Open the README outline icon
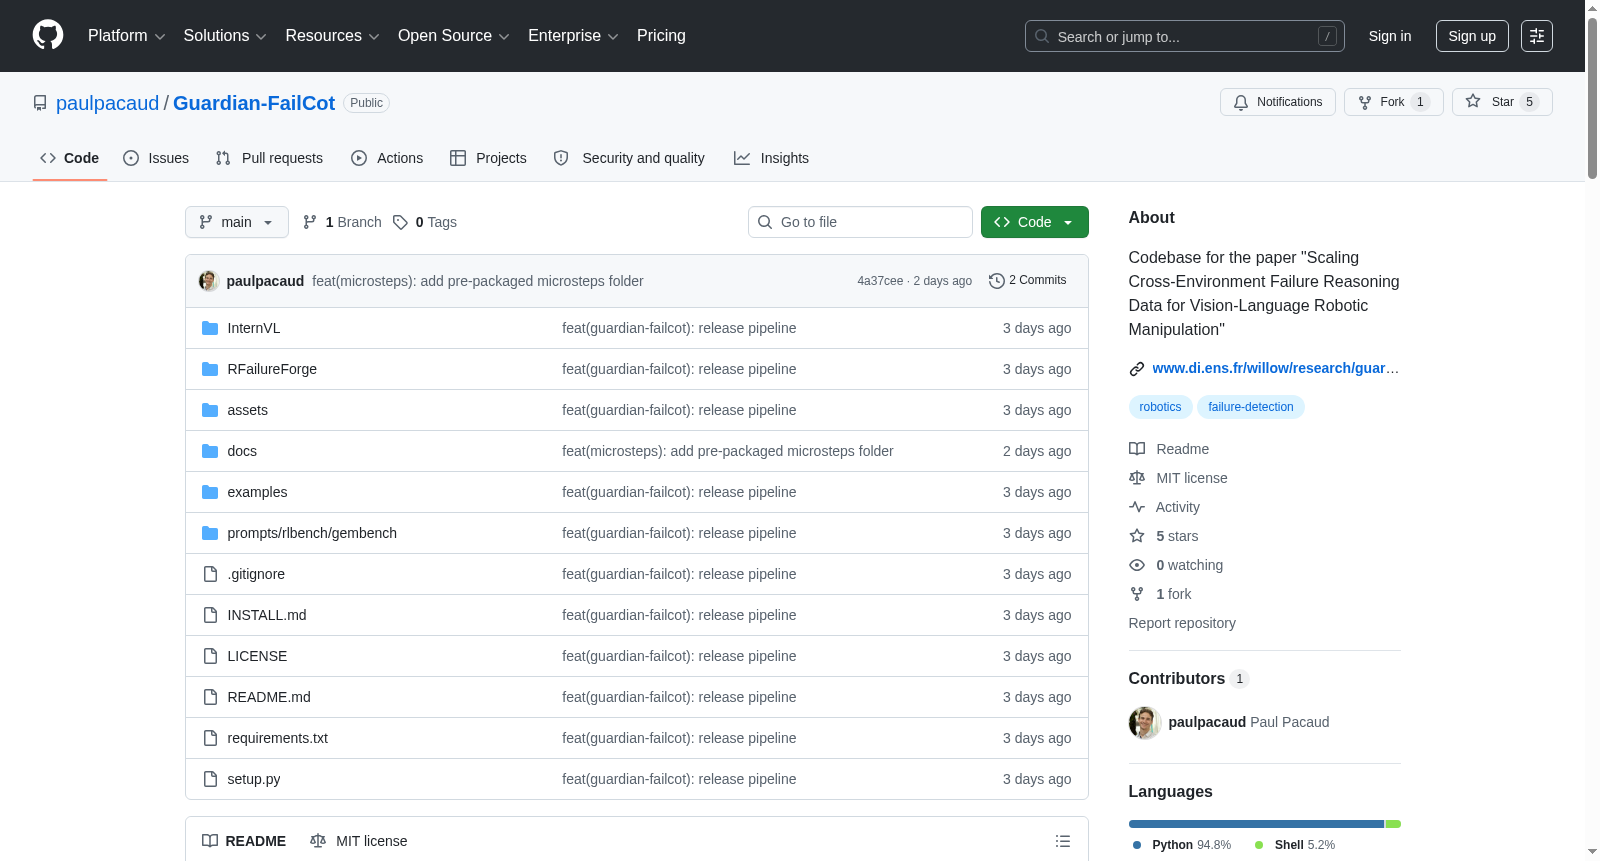This screenshot has width=1600, height=861. click(1063, 841)
